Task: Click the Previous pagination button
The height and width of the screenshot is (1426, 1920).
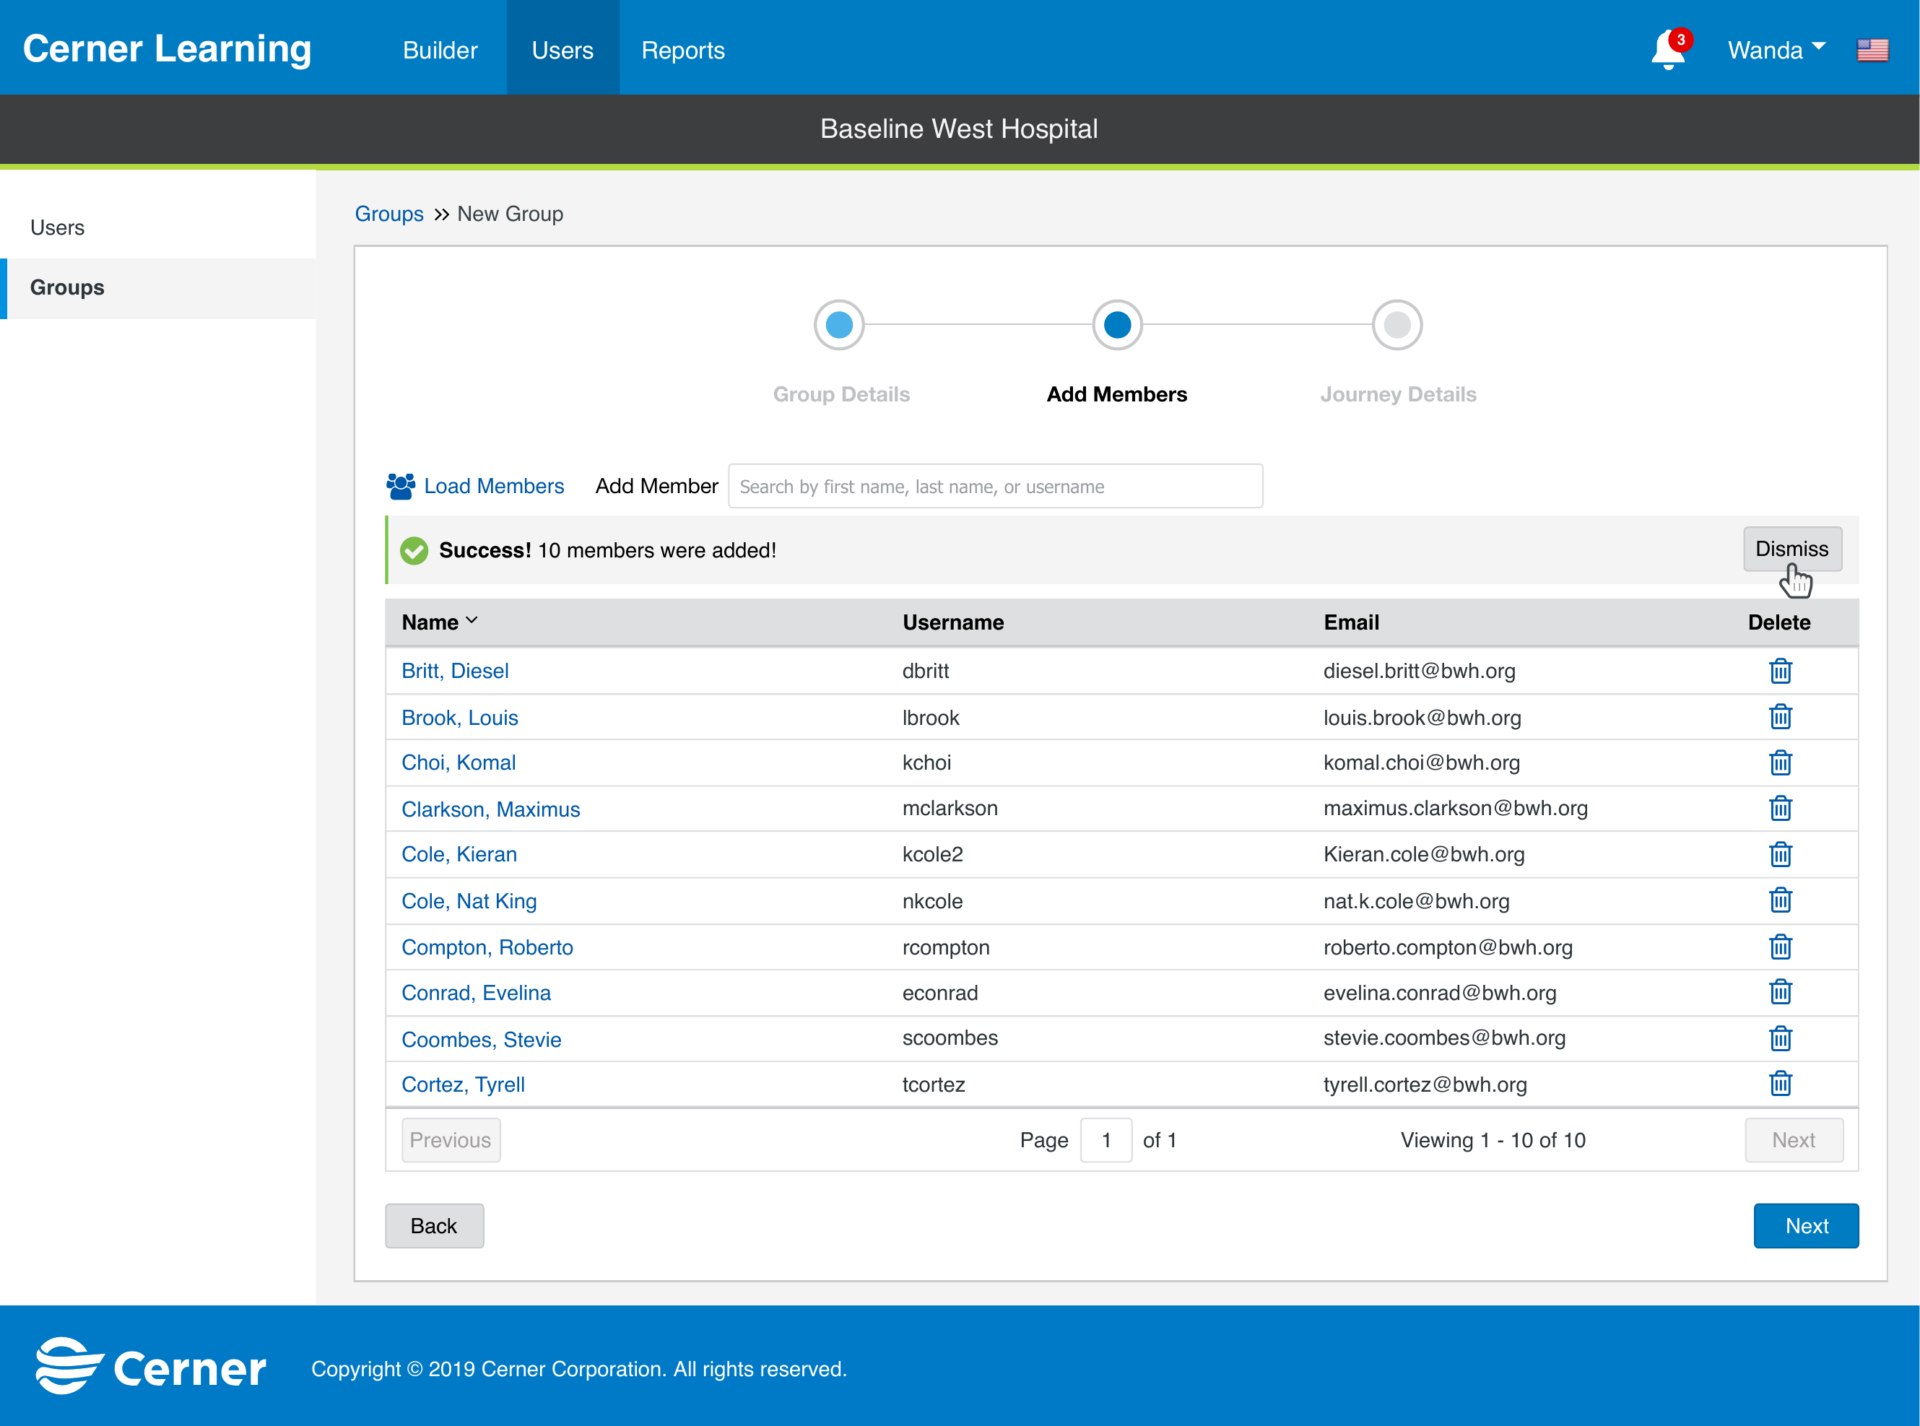Action: click(x=450, y=1140)
